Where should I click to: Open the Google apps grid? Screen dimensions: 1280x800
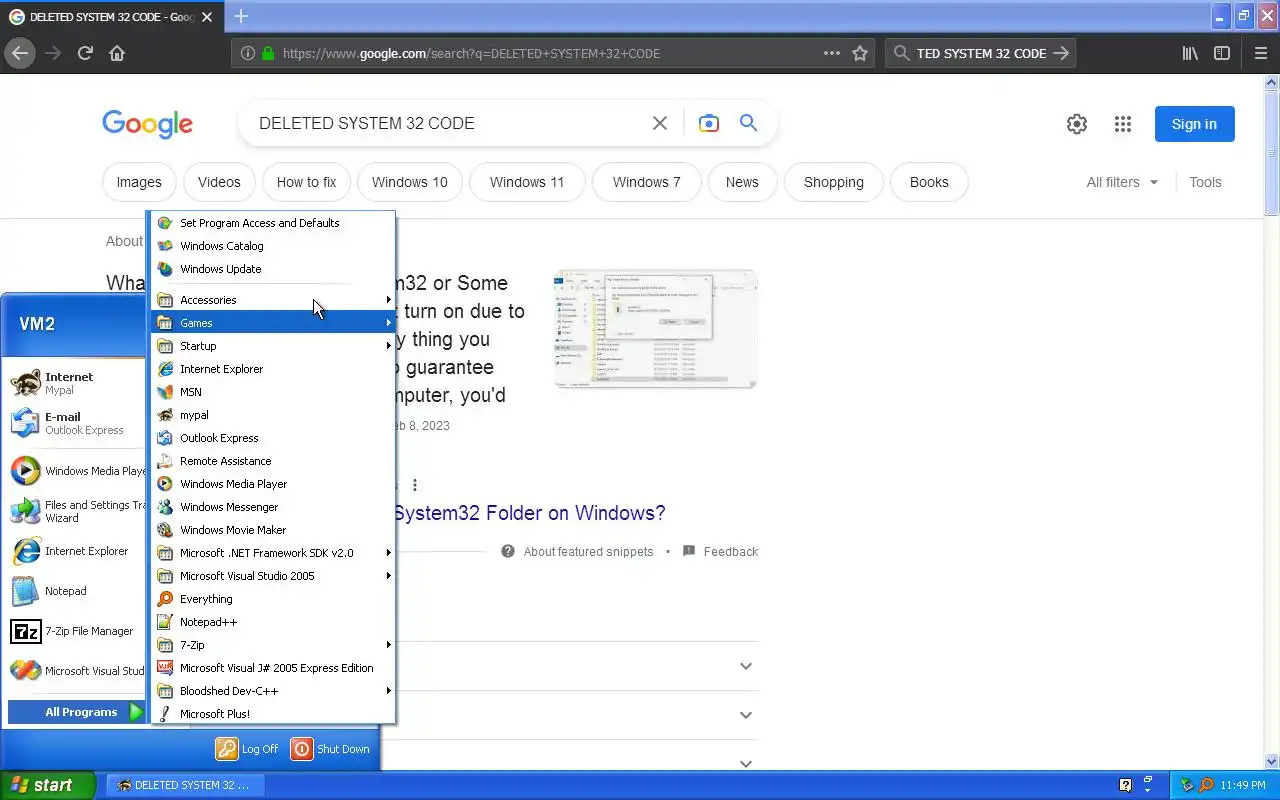pyautogui.click(x=1123, y=124)
